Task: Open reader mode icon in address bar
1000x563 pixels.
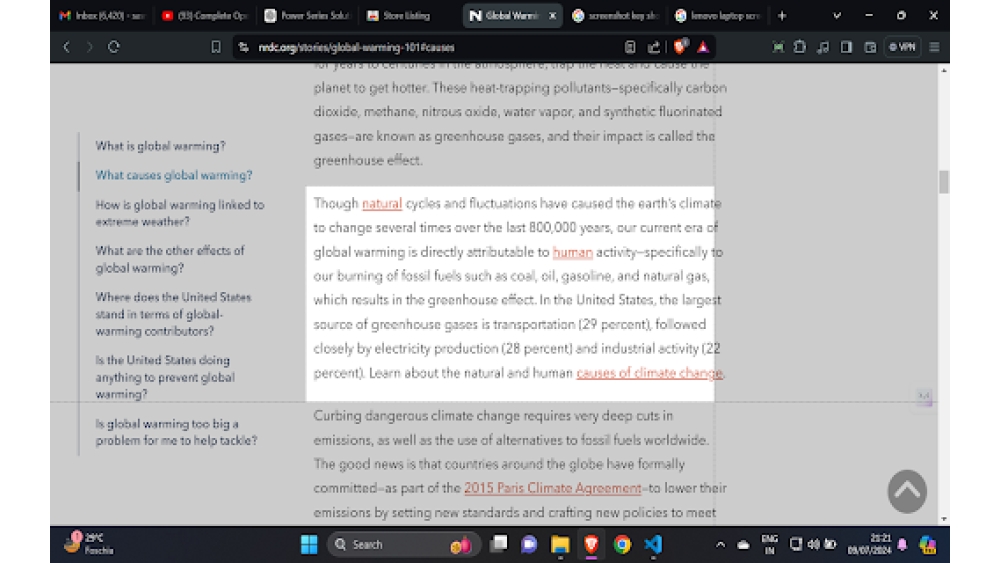Action: 630,47
